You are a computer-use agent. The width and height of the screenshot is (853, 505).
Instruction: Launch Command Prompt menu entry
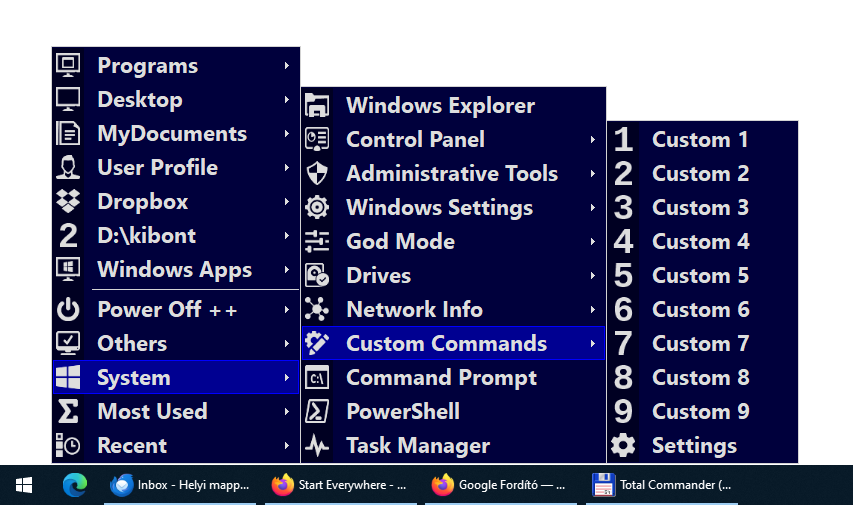441,378
